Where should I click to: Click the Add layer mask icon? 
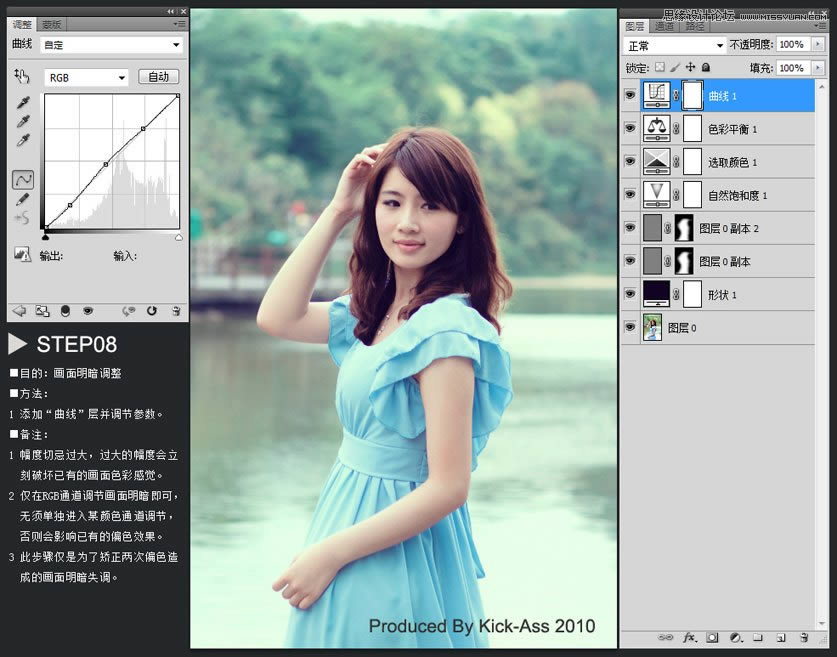[712, 638]
